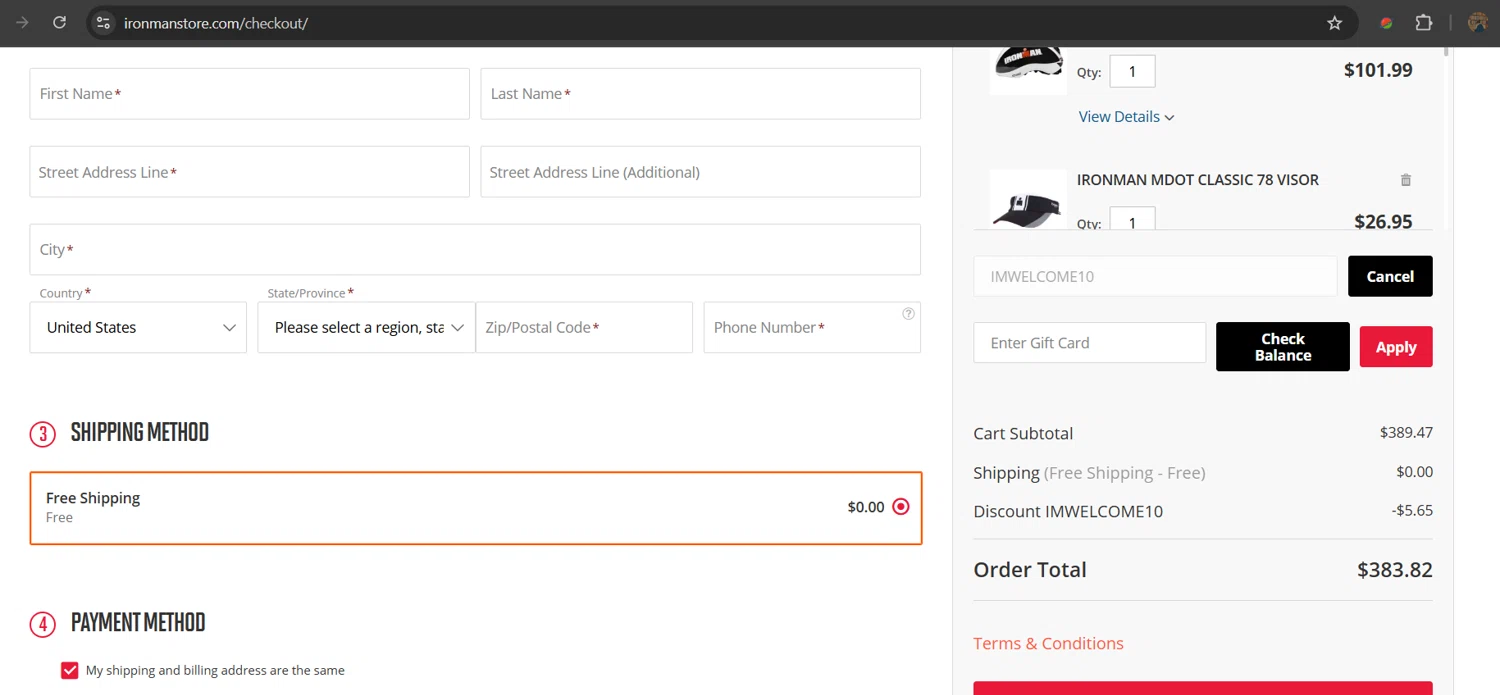Open the State/Province dropdown
Viewport: 1500px width, 695px height.
(366, 327)
